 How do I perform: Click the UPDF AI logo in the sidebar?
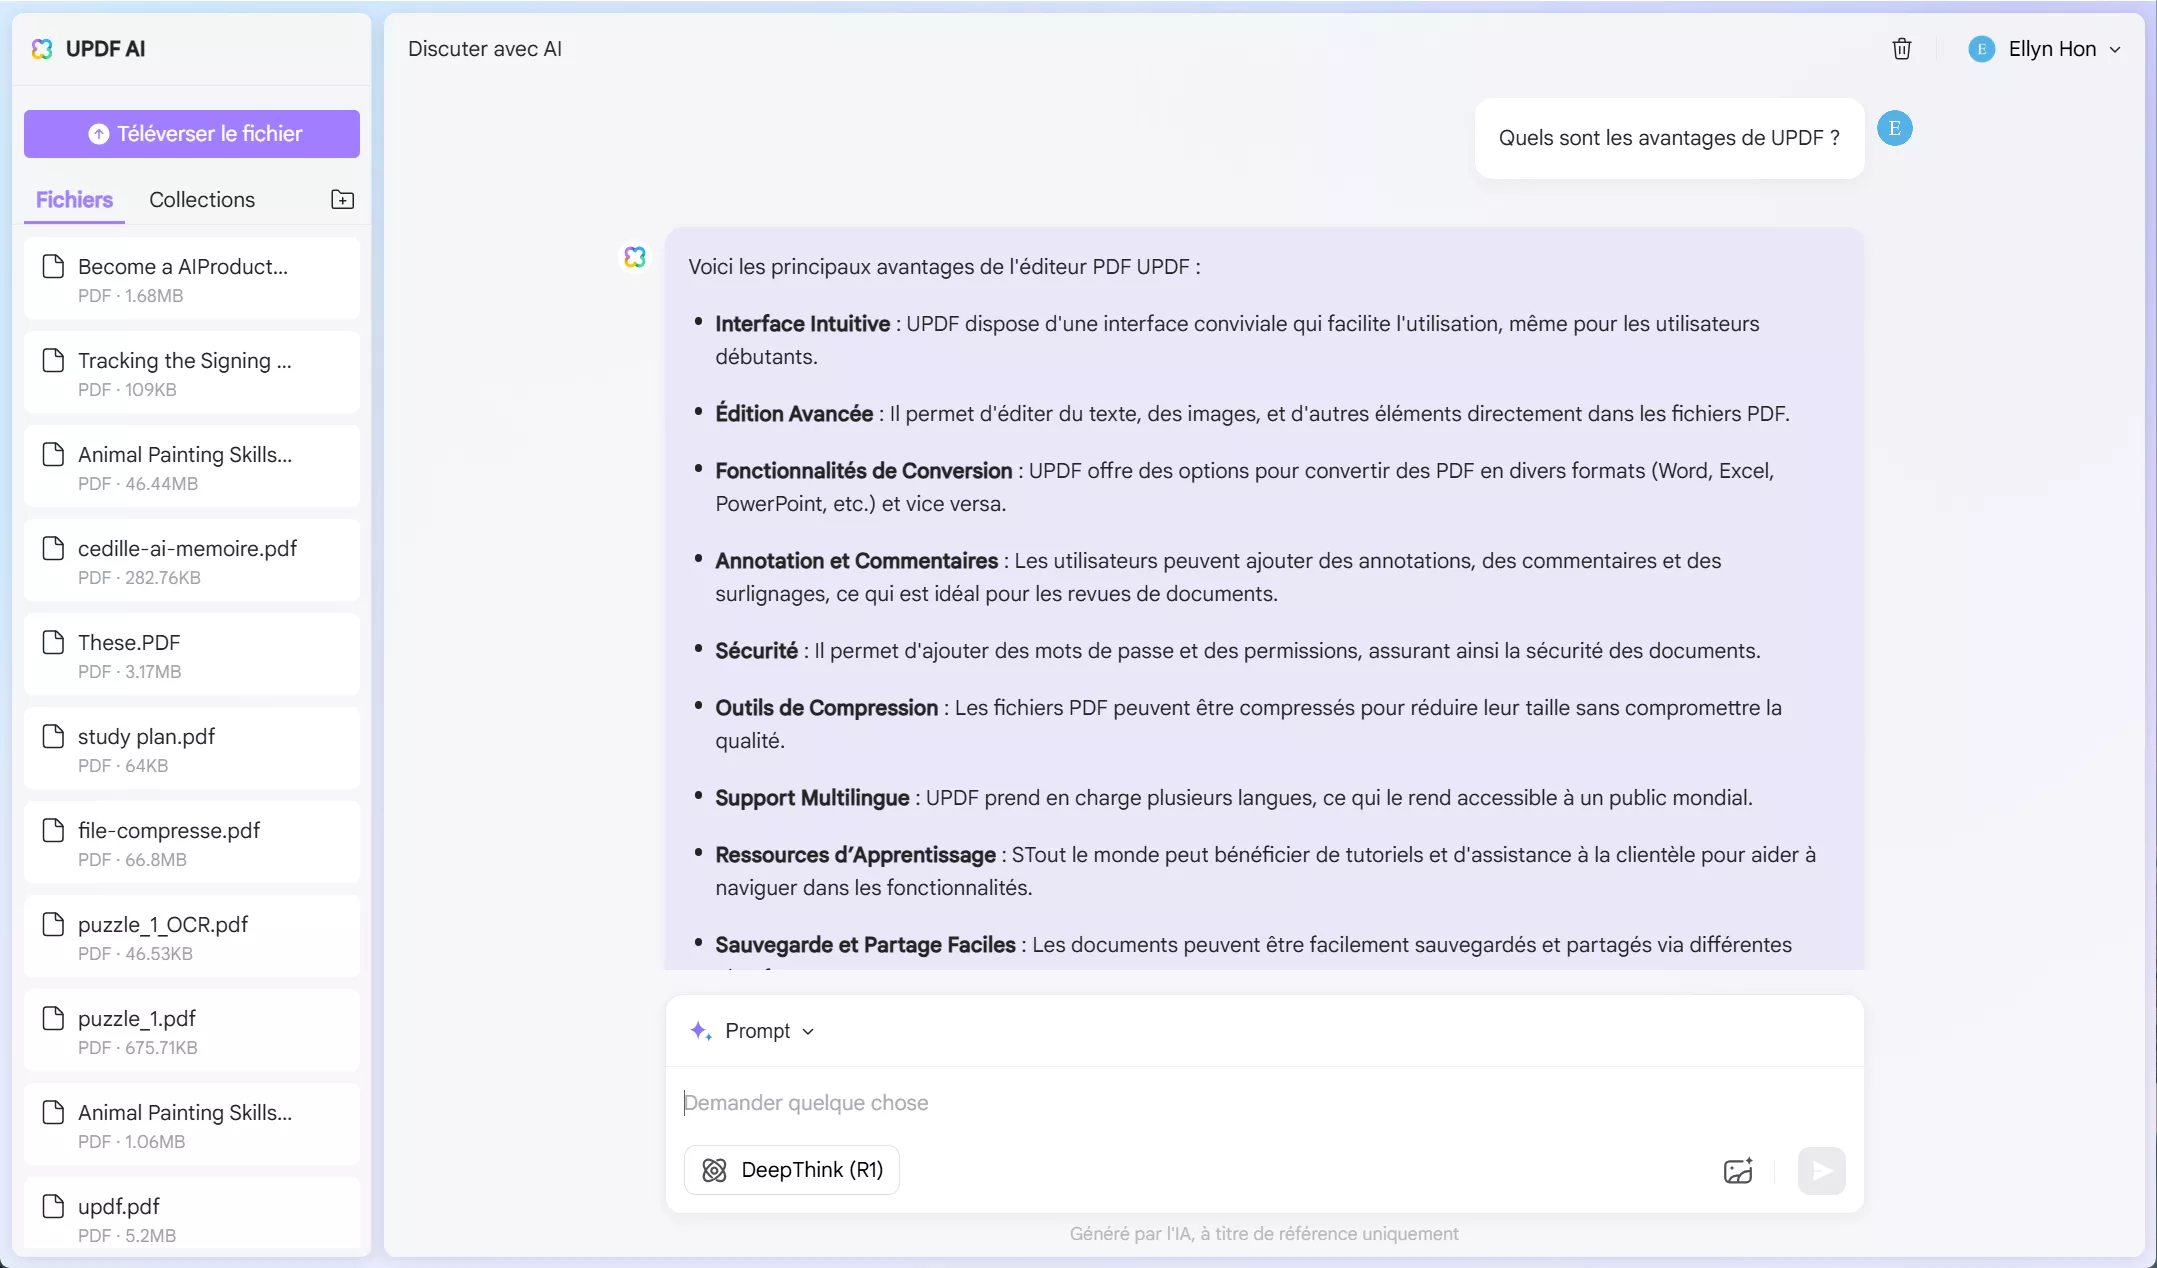click(42, 49)
